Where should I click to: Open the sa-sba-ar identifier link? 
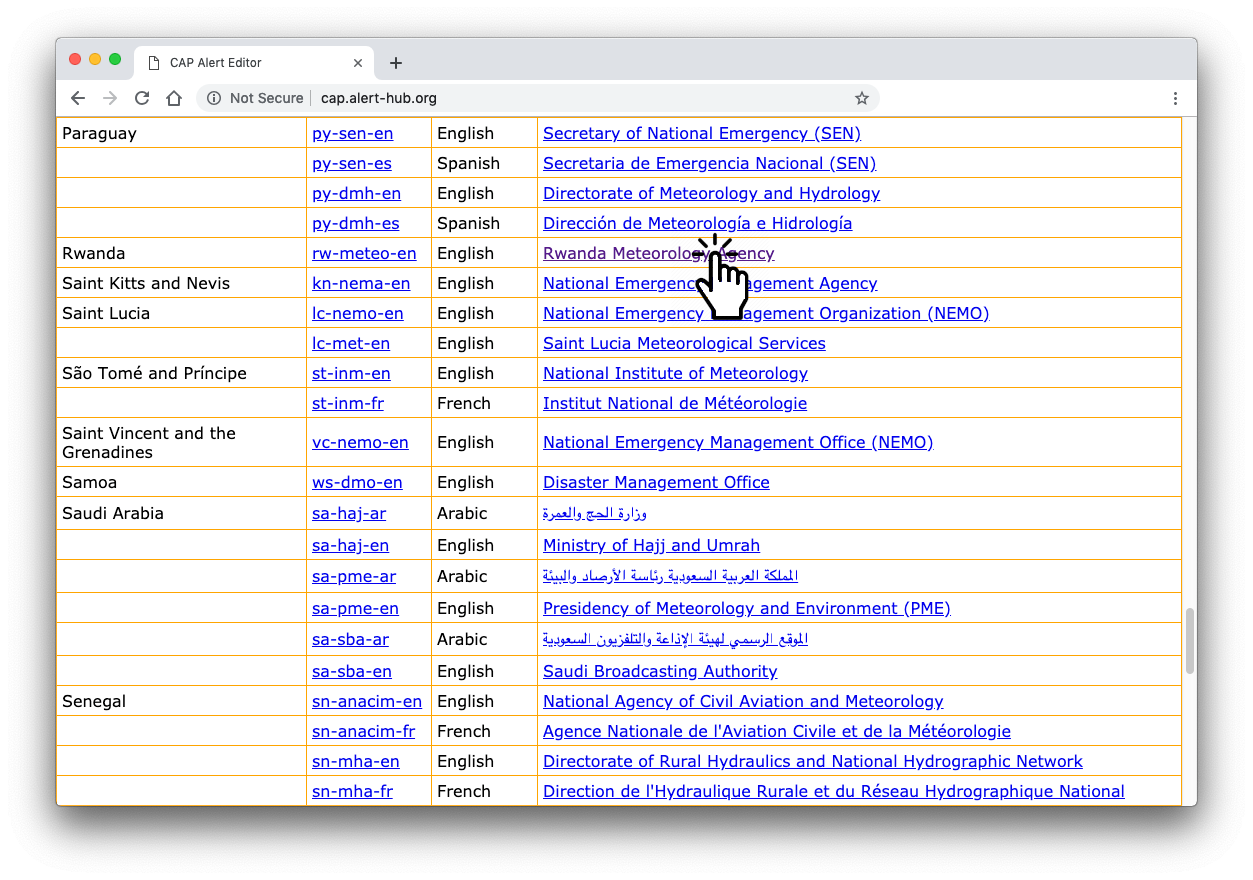tap(350, 639)
